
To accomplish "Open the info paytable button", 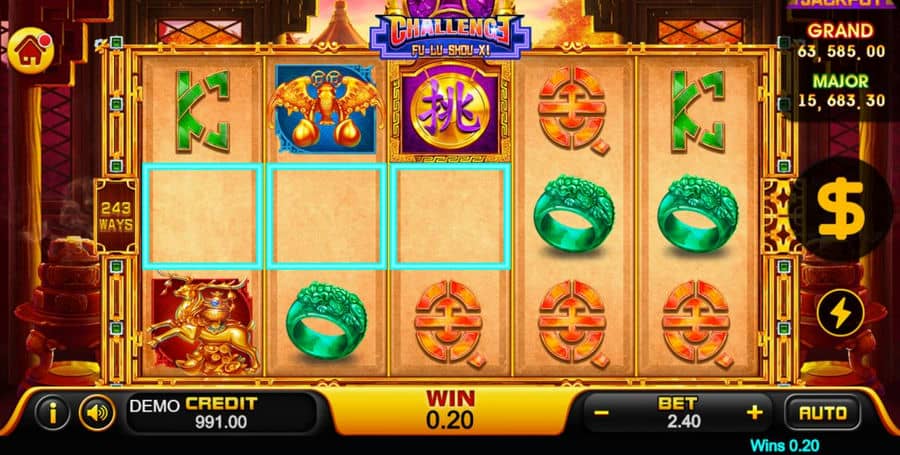I will 52,412.
